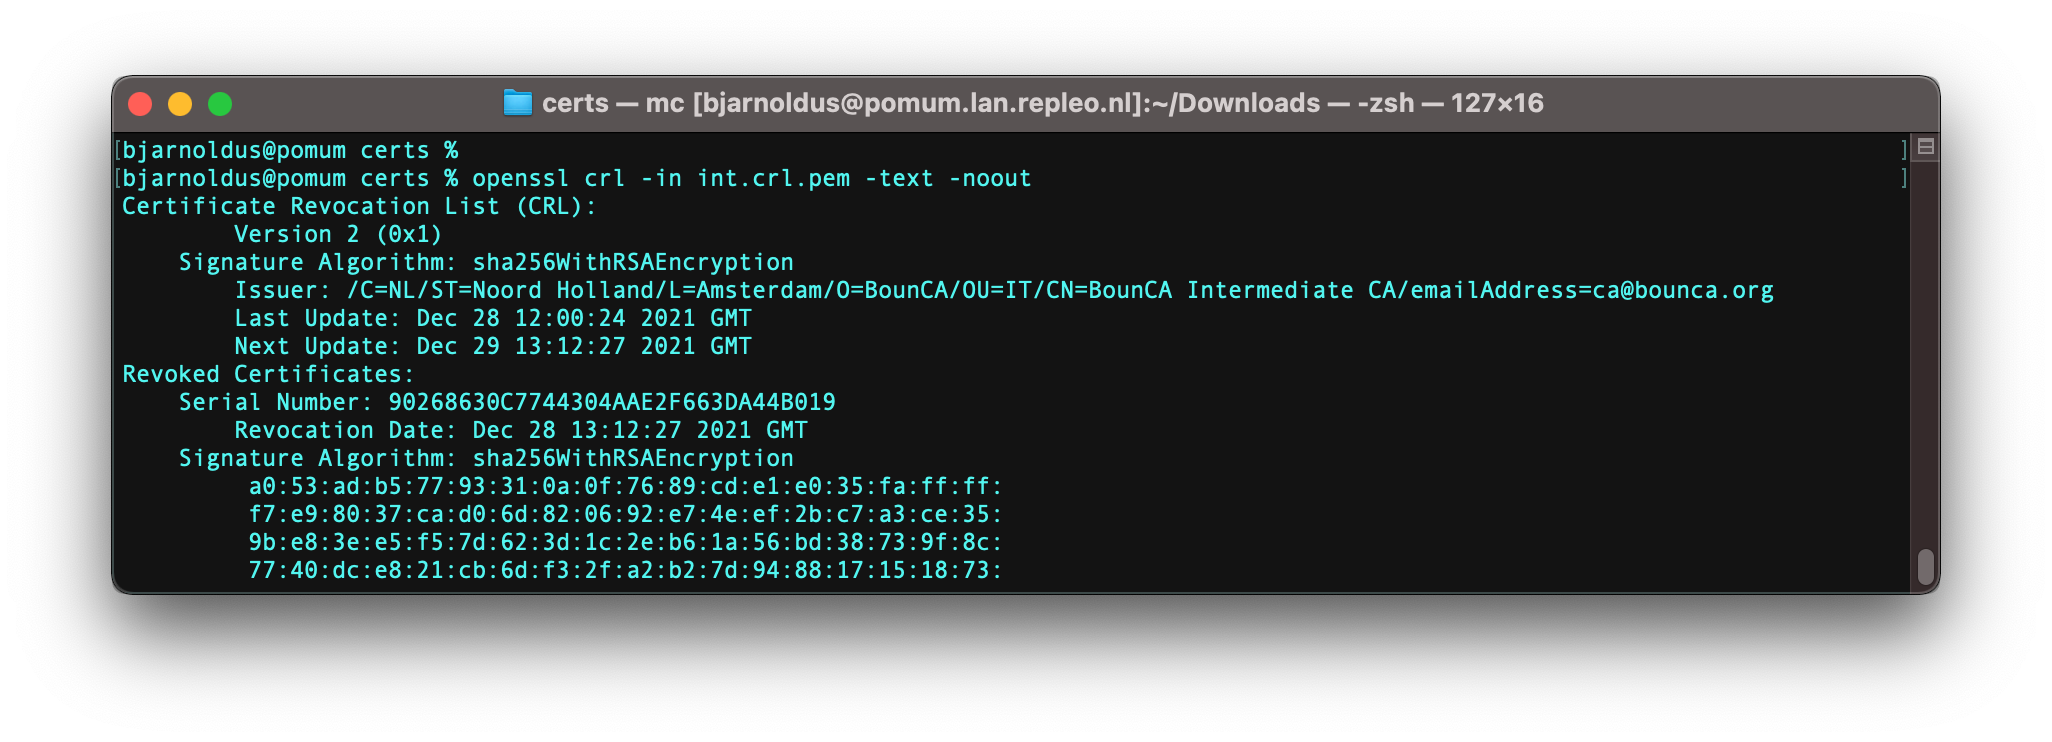Click the 'Revocation Date' line

click(x=521, y=430)
